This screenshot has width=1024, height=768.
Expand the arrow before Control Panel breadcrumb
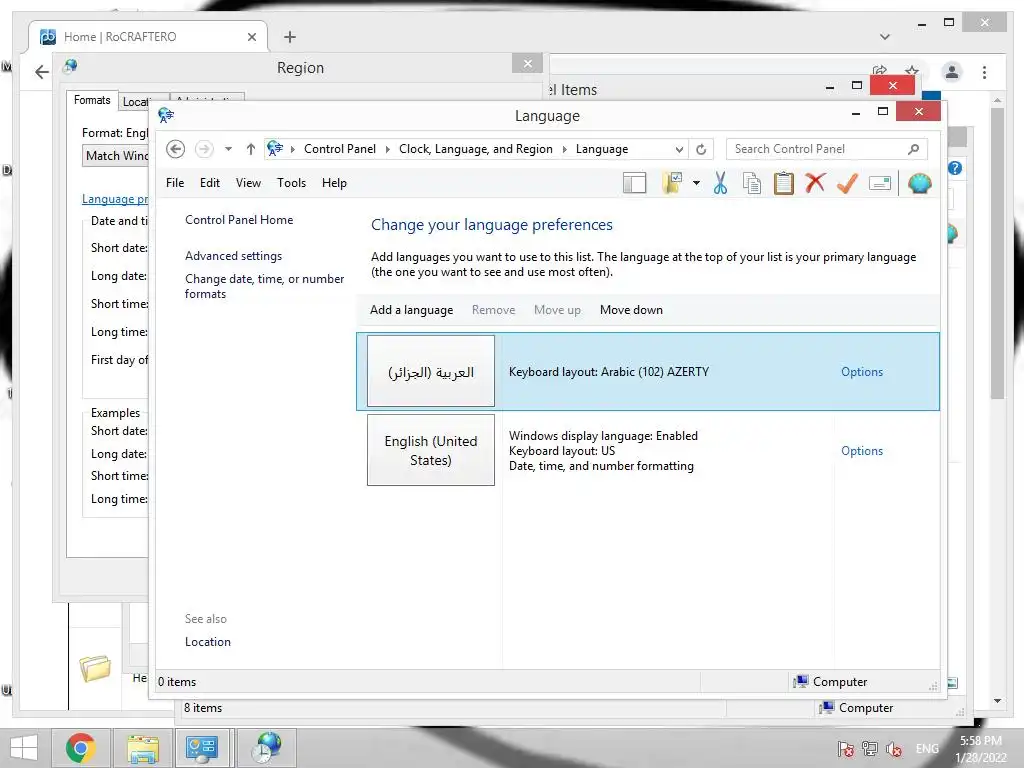pyautogui.click(x=293, y=149)
